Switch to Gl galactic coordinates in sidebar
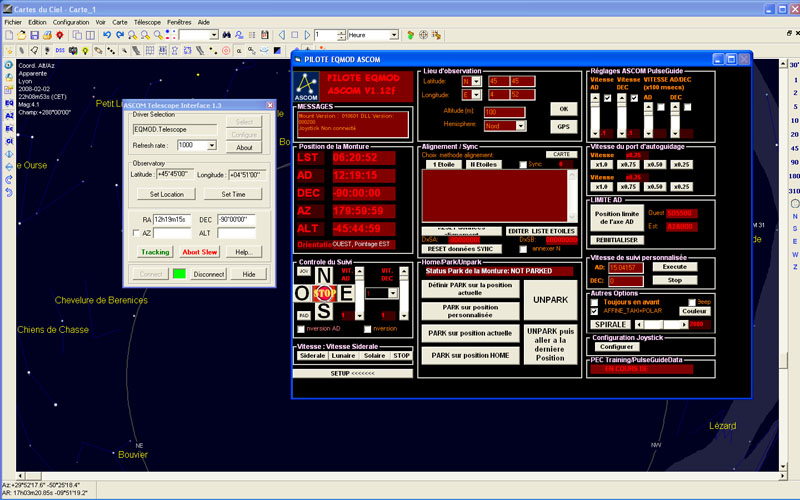The height and width of the screenshot is (500, 800). point(9,141)
